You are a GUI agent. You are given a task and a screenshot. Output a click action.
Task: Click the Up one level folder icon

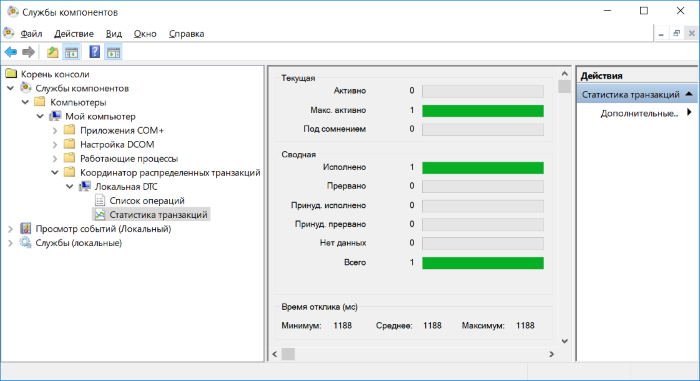(x=53, y=52)
